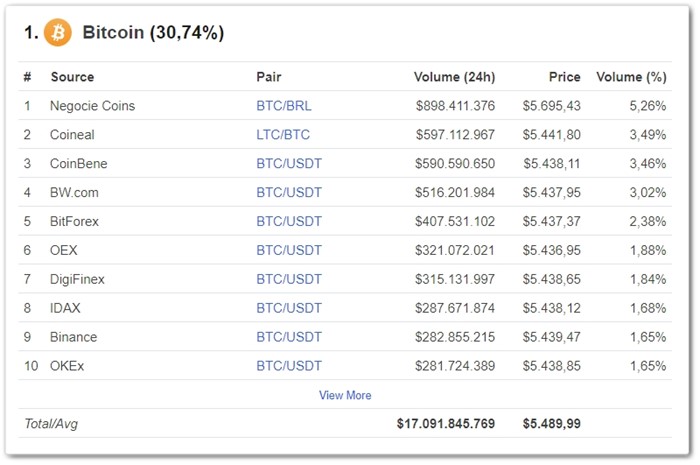This screenshot has width=700, height=465.
Task: Click CoinBene's BTC/USDT pair link
Action: (289, 164)
